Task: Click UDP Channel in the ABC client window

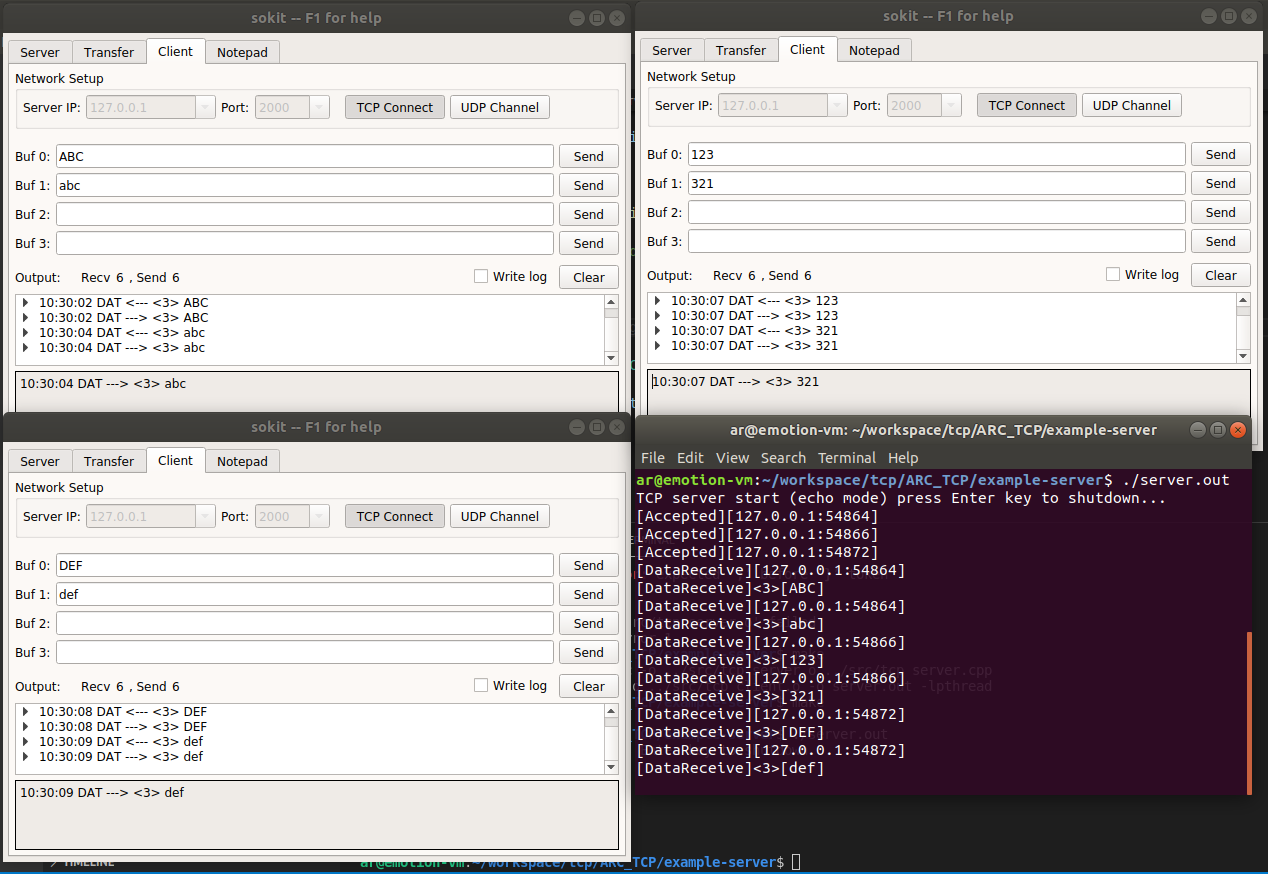Action: click(500, 107)
